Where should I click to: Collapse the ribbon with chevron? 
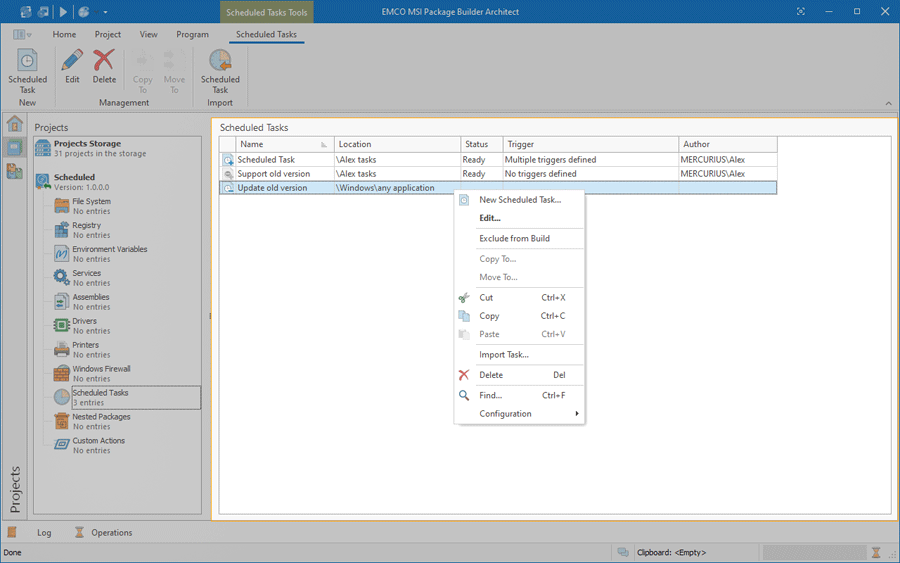[x=889, y=103]
